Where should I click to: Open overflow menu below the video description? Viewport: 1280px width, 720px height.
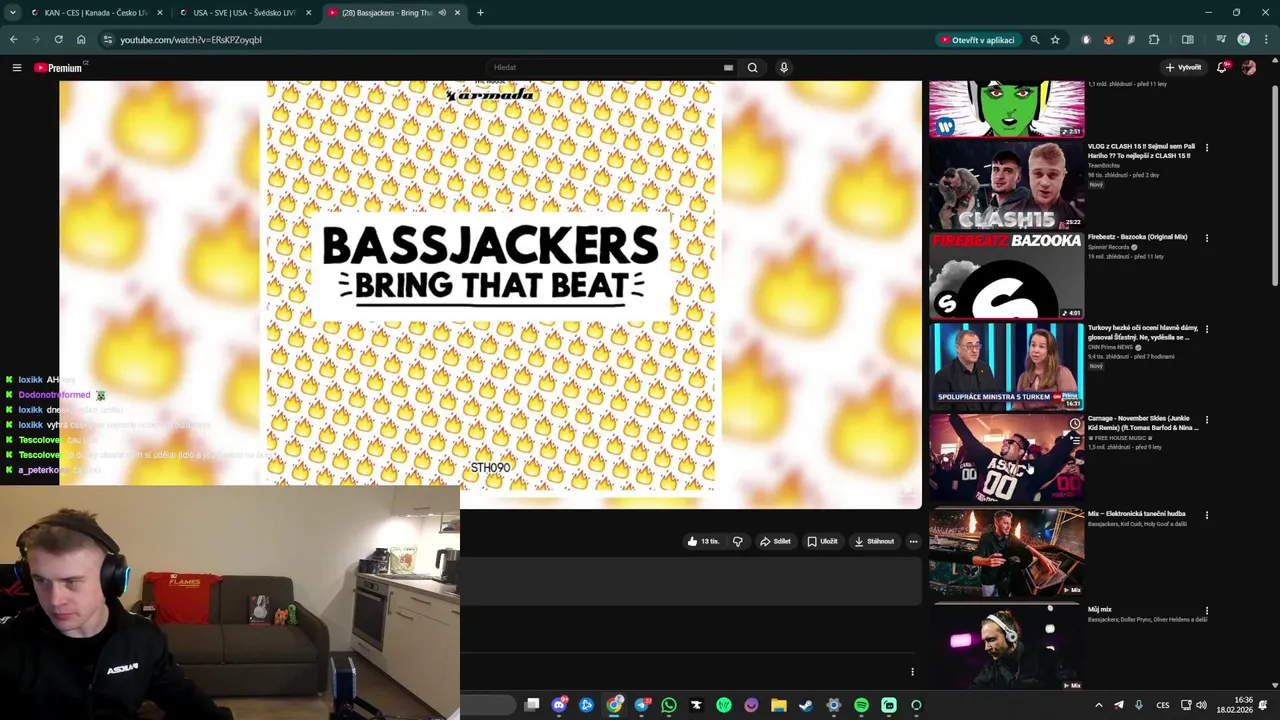point(912,672)
